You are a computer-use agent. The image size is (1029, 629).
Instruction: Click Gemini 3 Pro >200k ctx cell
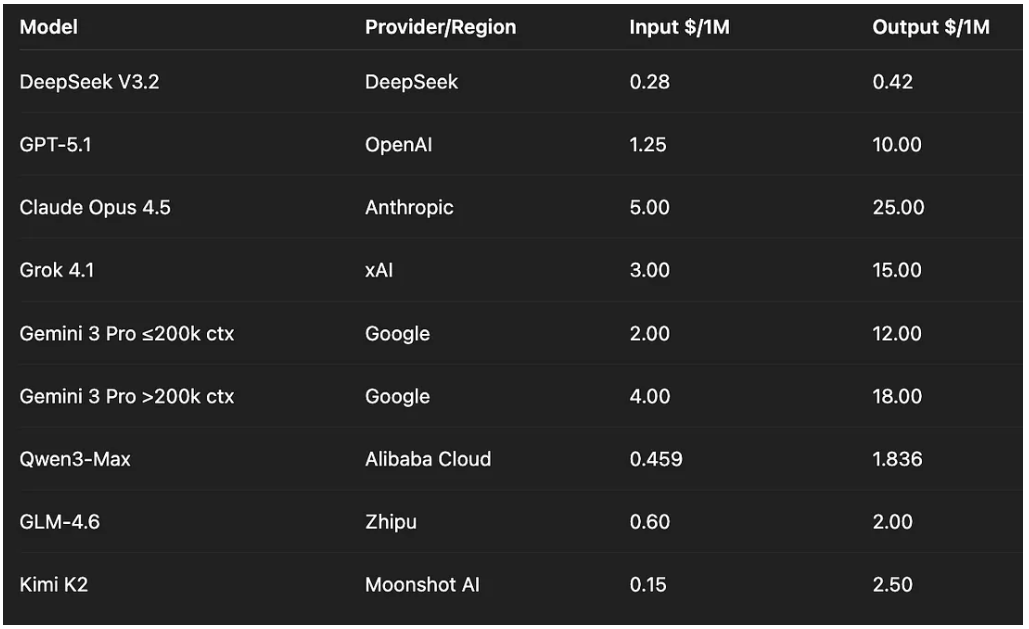point(127,396)
